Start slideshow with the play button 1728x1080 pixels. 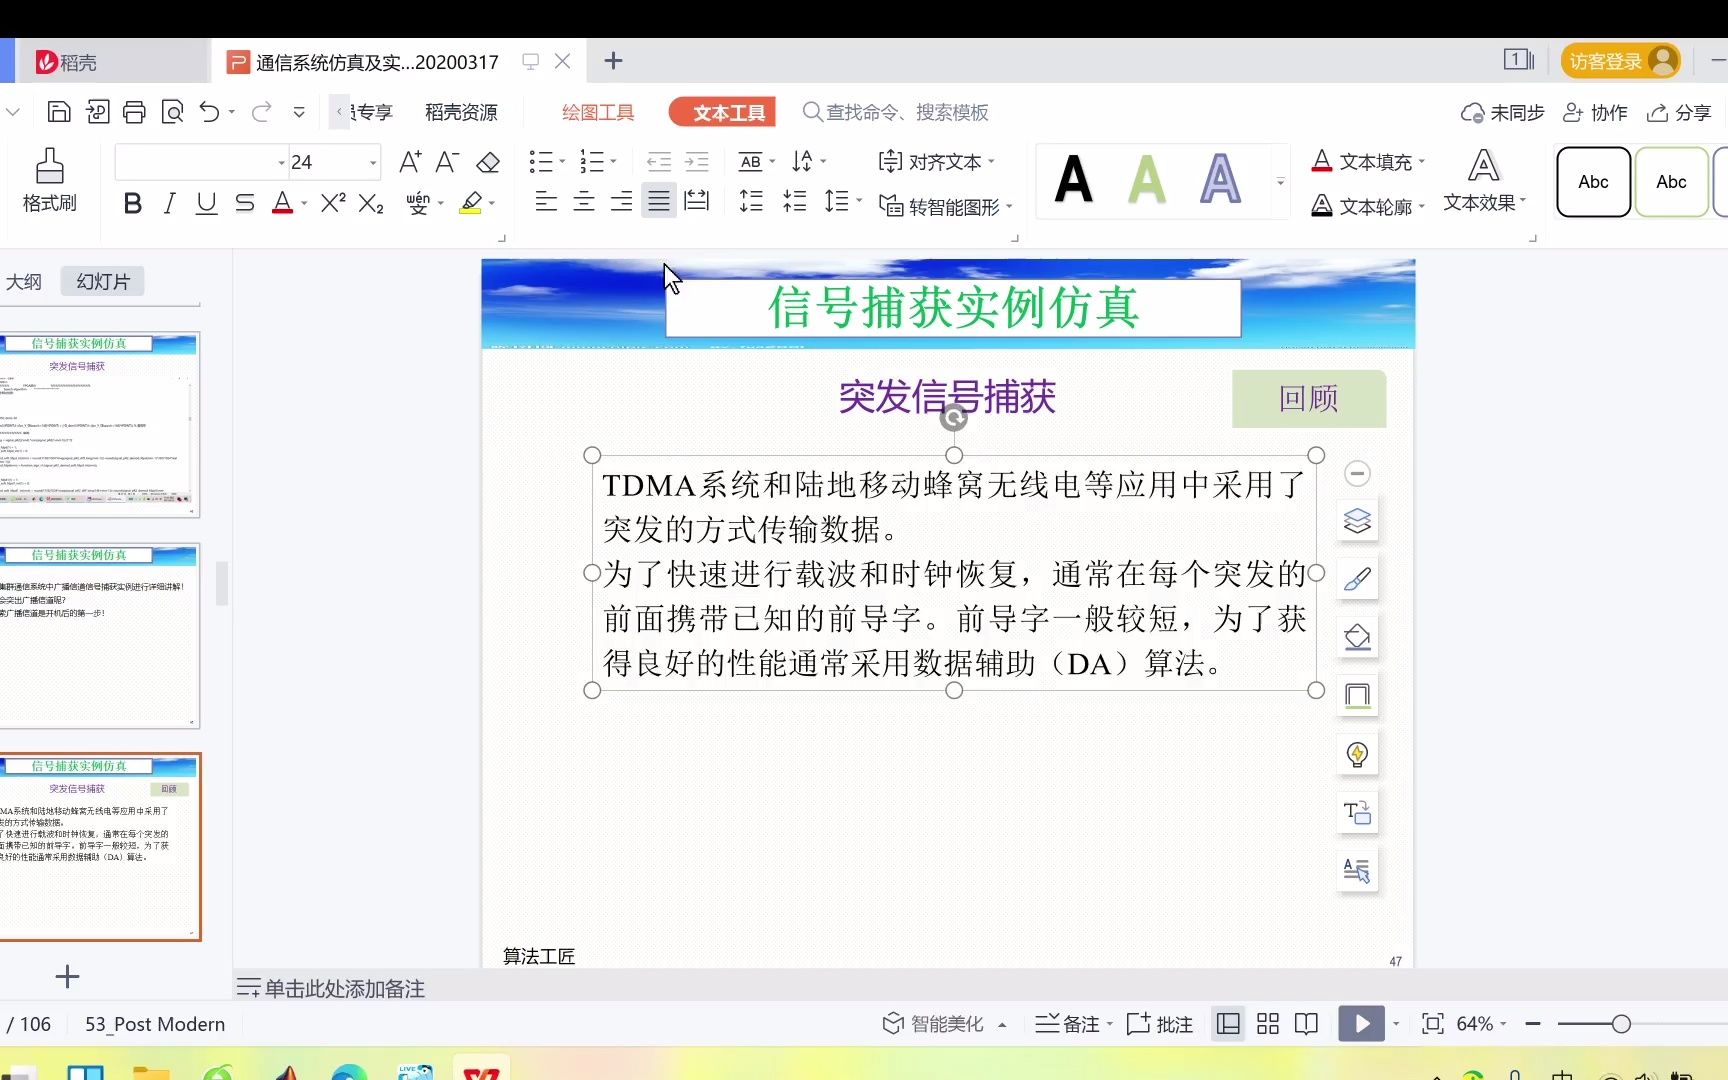tap(1362, 1023)
